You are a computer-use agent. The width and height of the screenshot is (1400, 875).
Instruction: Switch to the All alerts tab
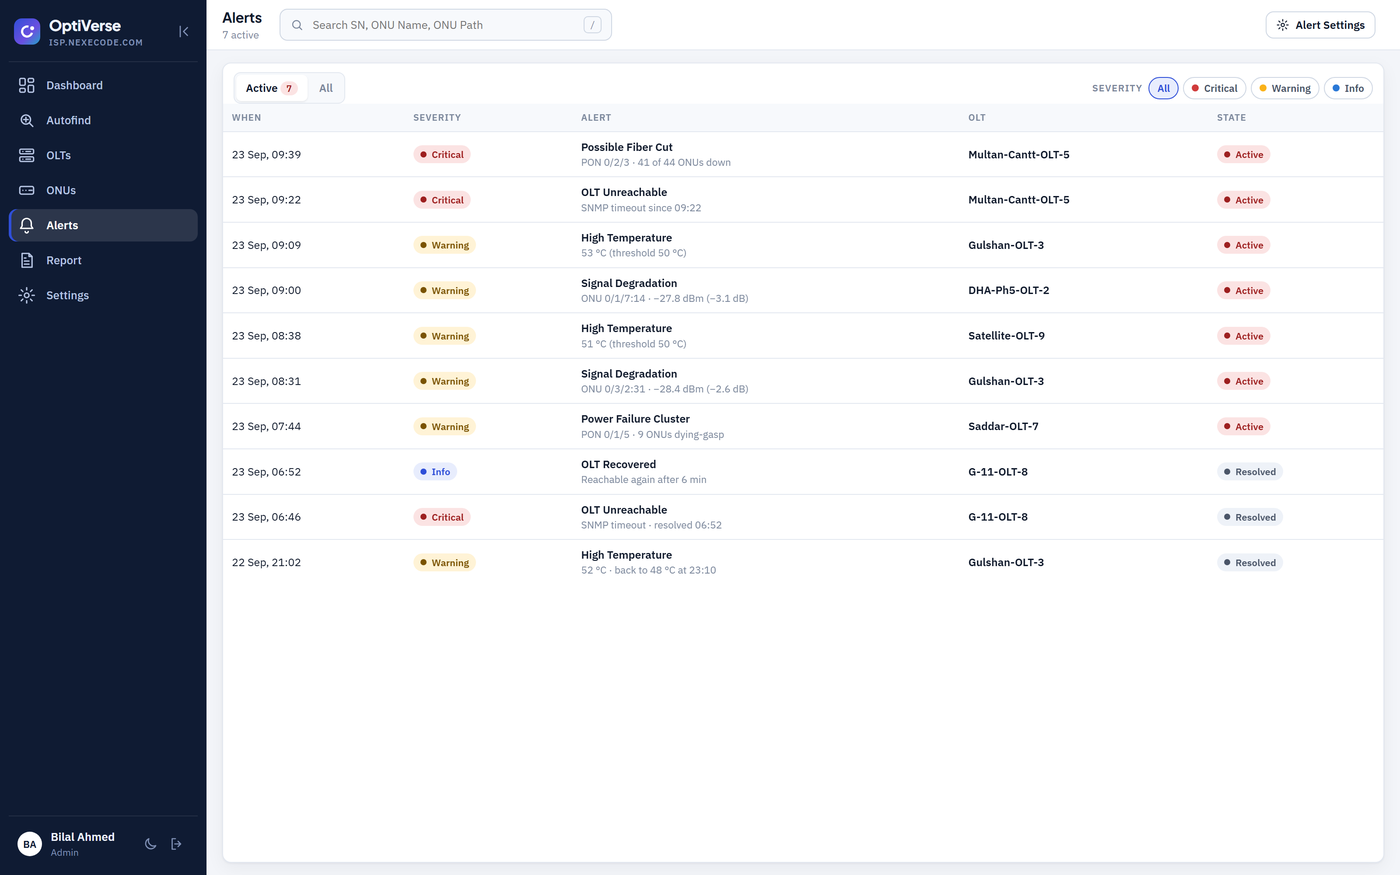(x=326, y=88)
